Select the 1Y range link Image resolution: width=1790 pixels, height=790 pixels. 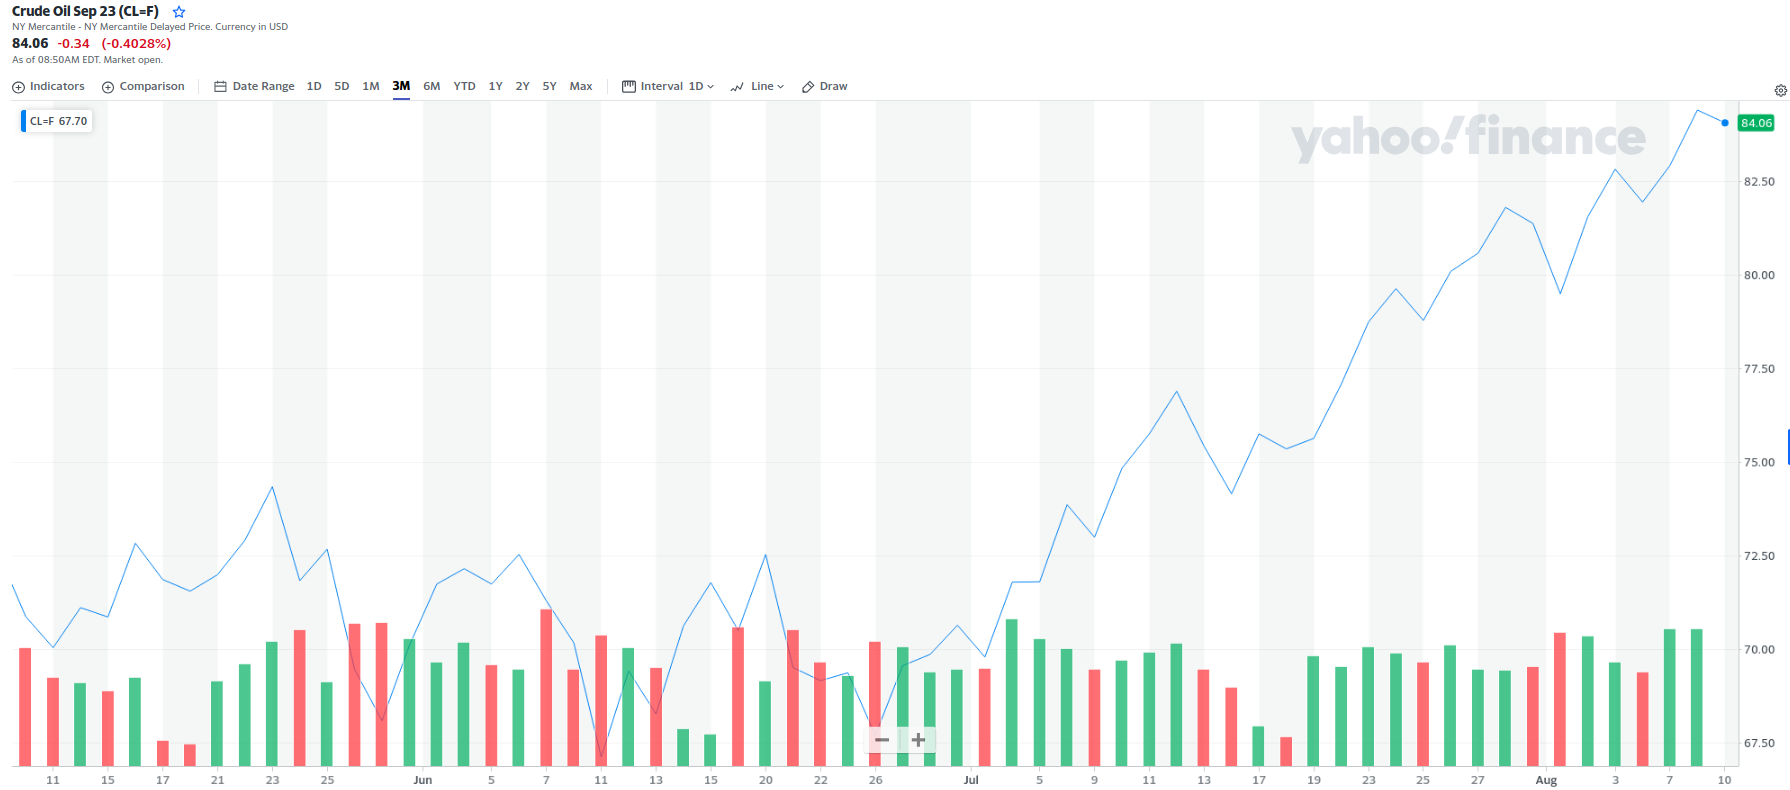point(495,86)
